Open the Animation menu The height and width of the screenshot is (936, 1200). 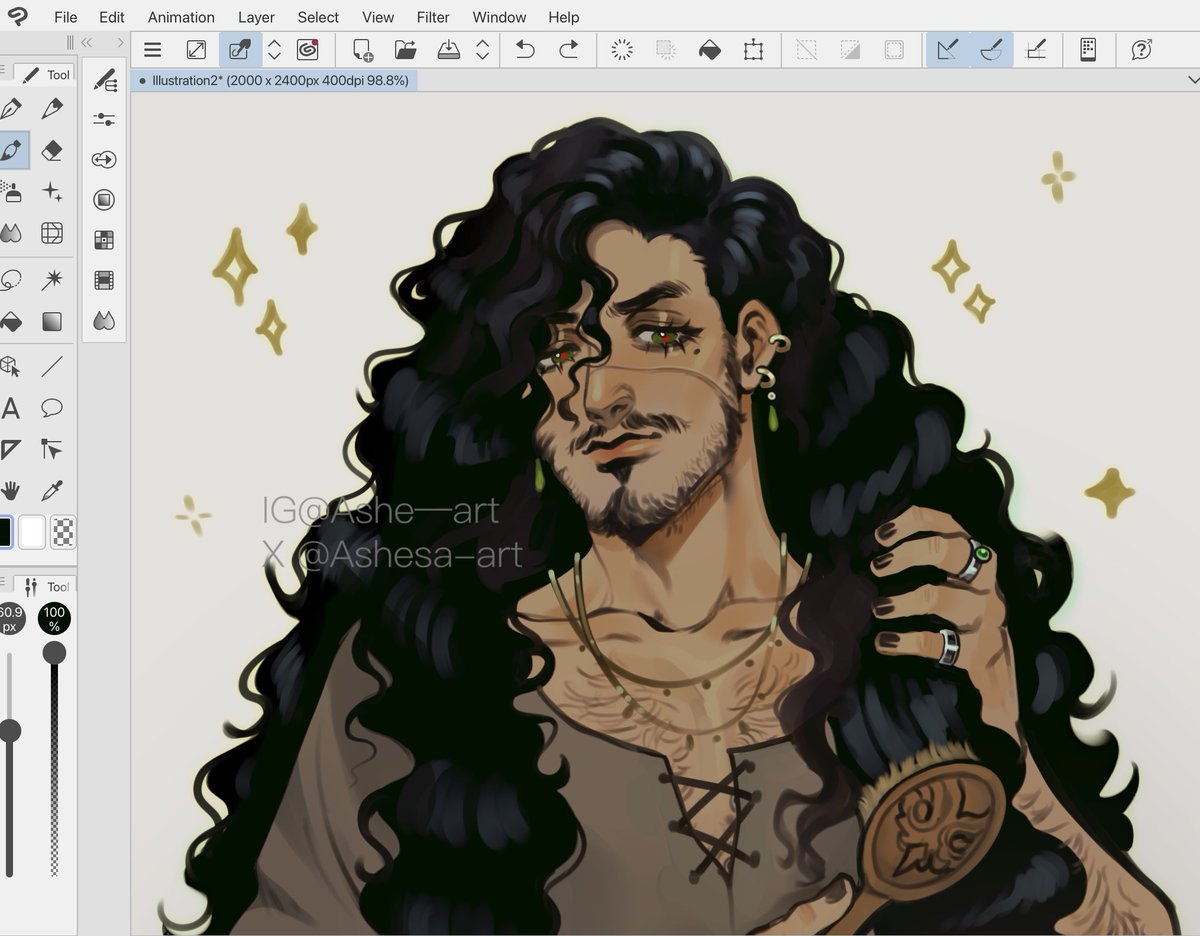point(181,17)
